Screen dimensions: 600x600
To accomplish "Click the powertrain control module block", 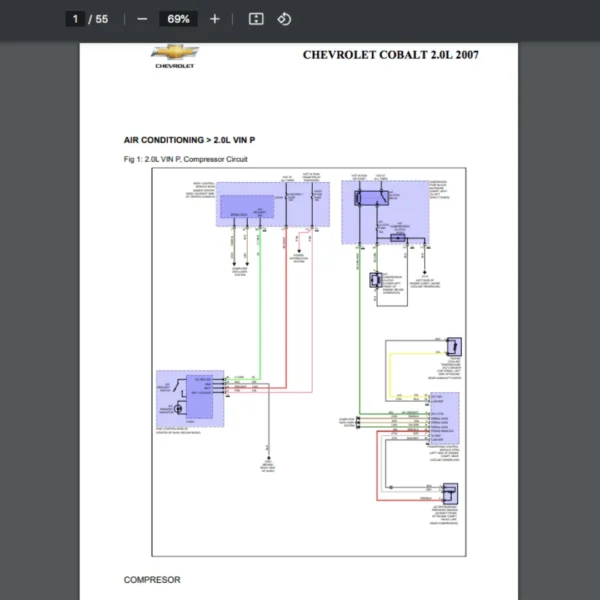I will [445, 418].
